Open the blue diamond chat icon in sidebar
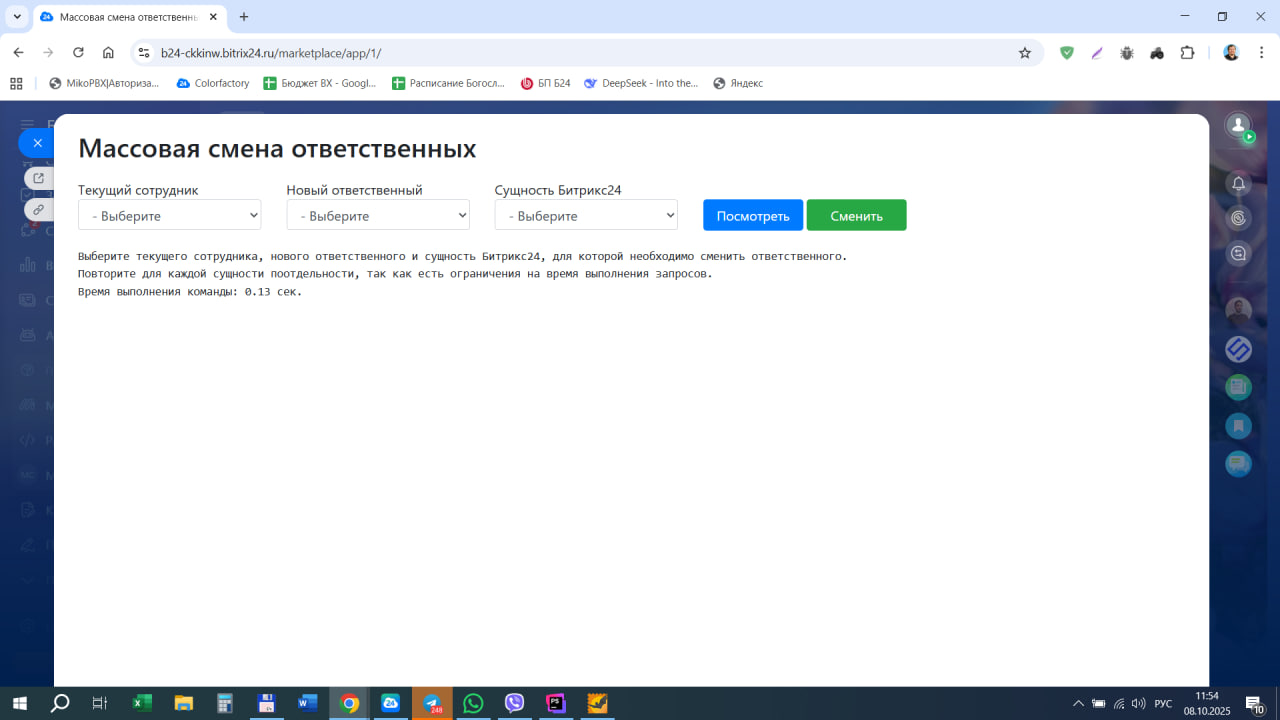The image size is (1280, 720). tap(1238, 348)
